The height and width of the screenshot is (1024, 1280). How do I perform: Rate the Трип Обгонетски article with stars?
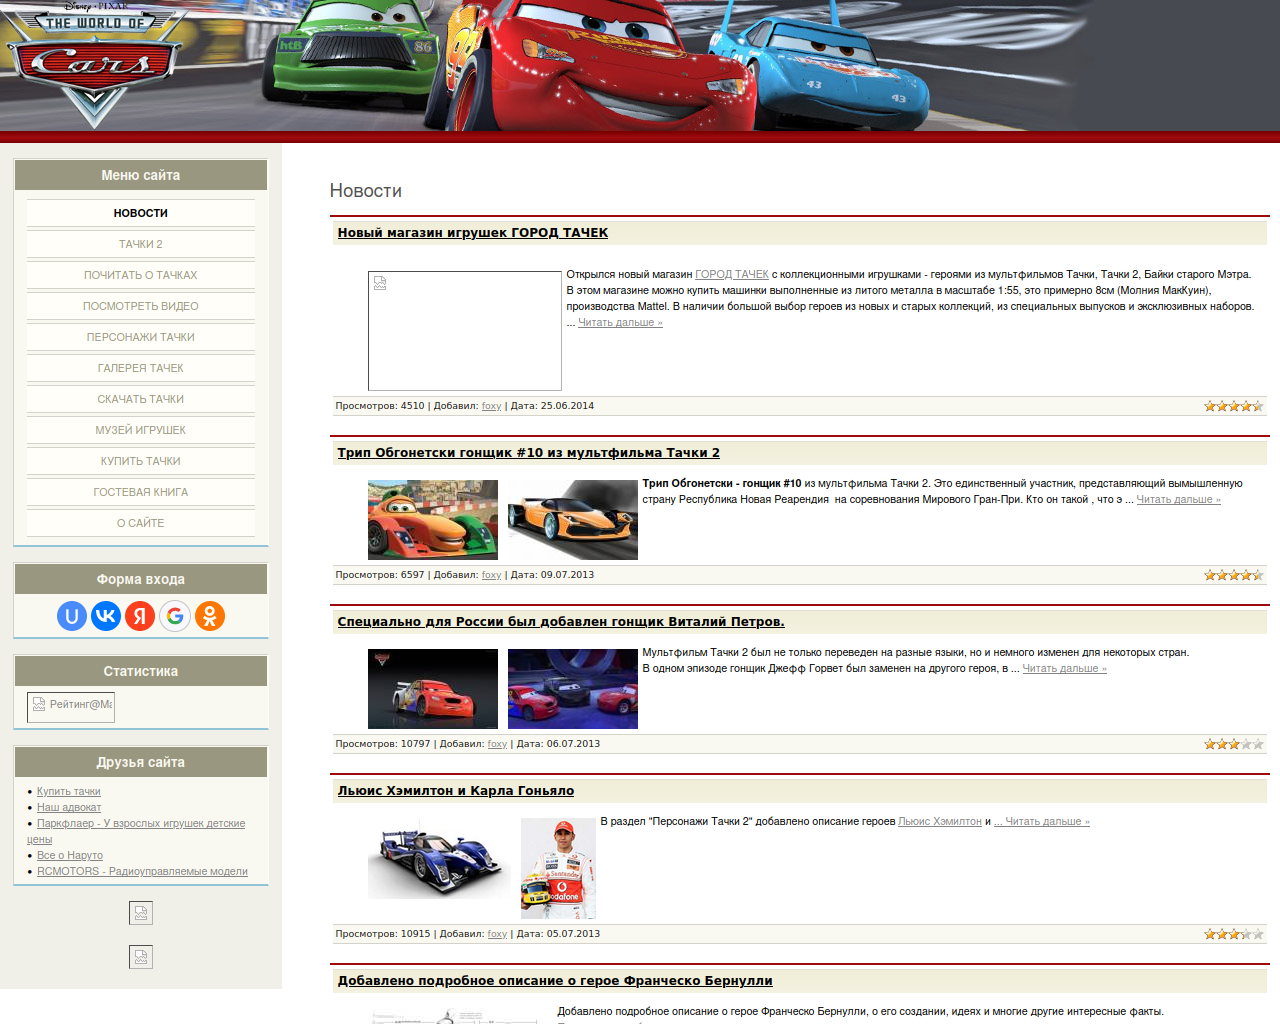click(x=1234, y=575)
